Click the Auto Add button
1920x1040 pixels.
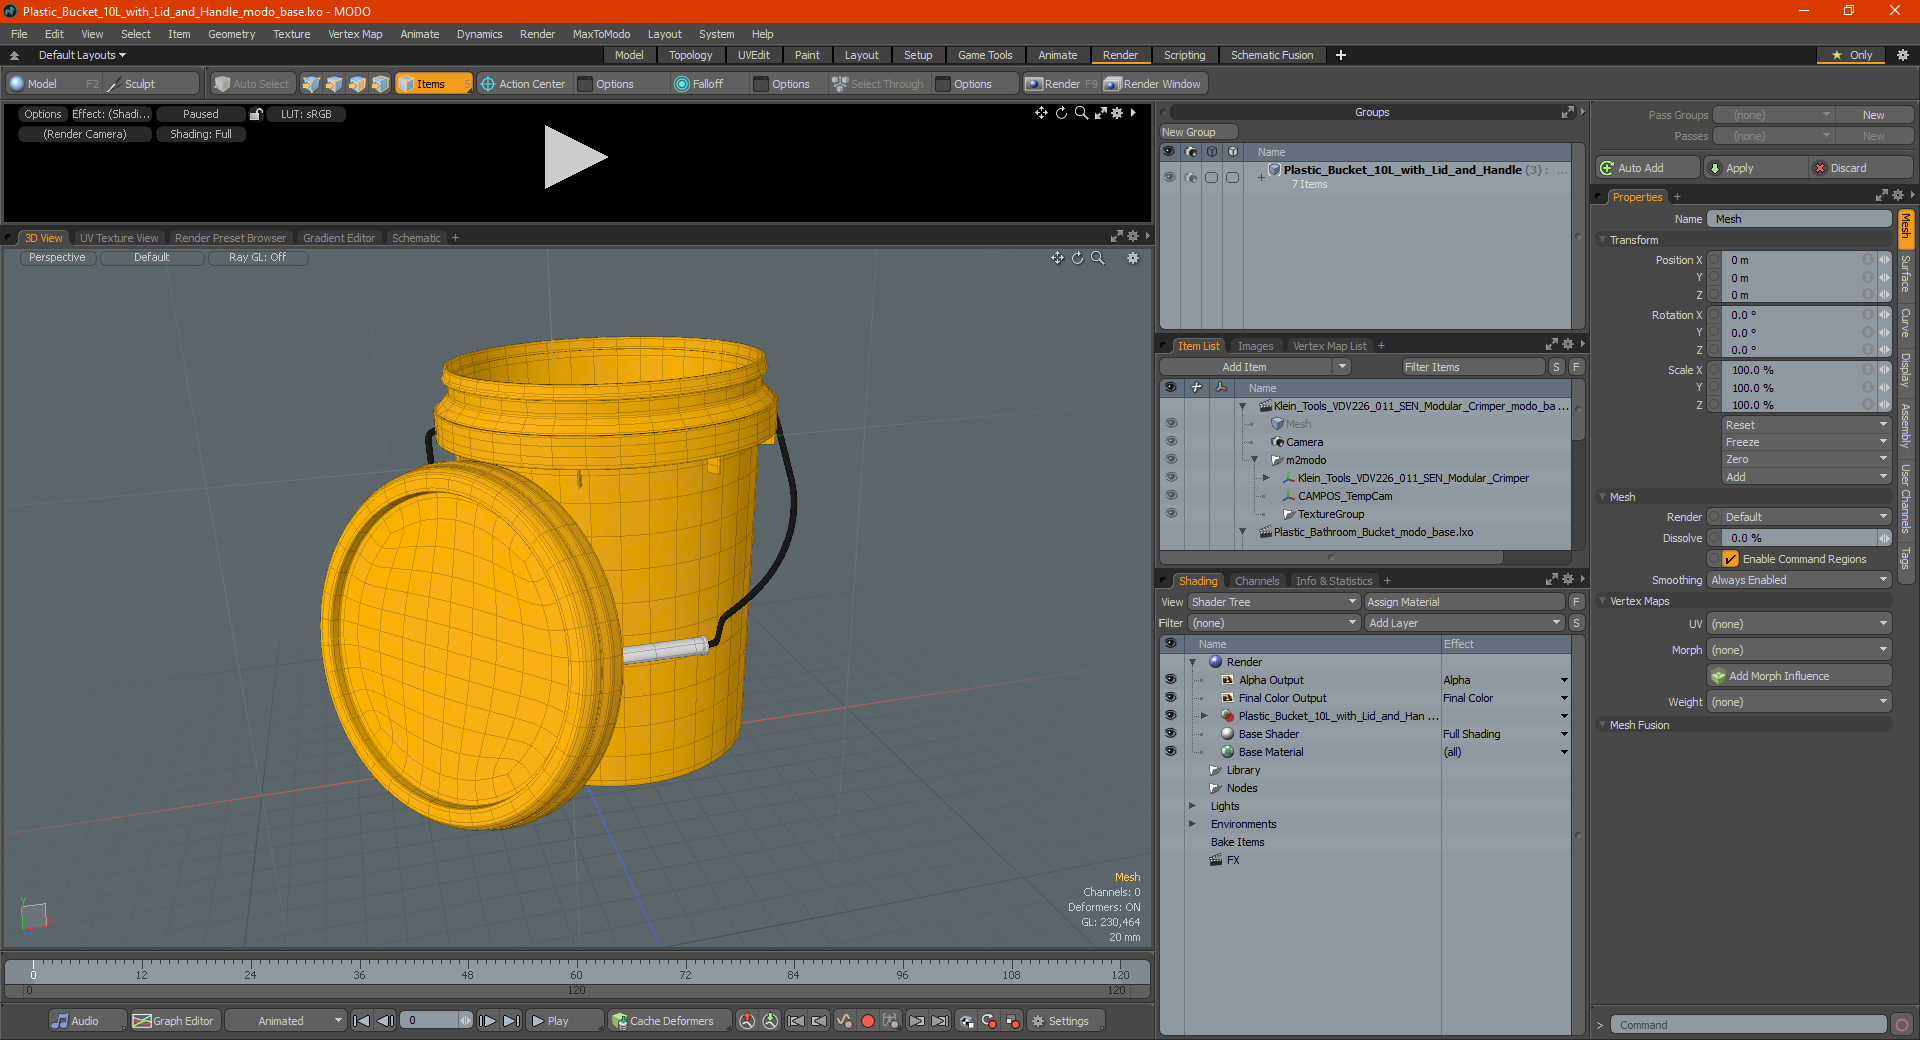1647,168
